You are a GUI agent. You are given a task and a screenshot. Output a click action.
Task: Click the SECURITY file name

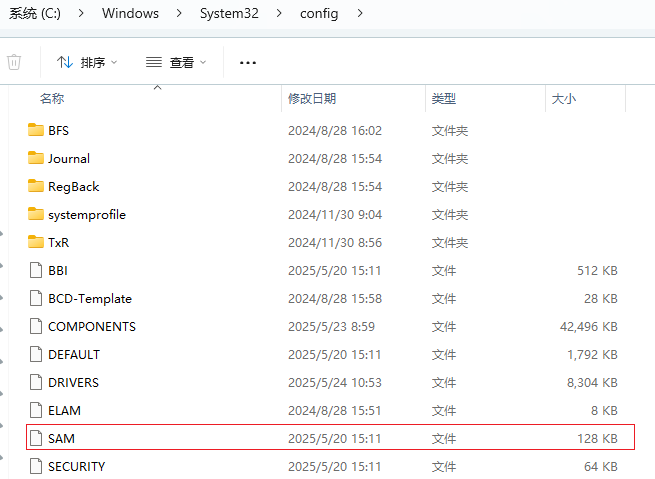(x=77, y=466)
